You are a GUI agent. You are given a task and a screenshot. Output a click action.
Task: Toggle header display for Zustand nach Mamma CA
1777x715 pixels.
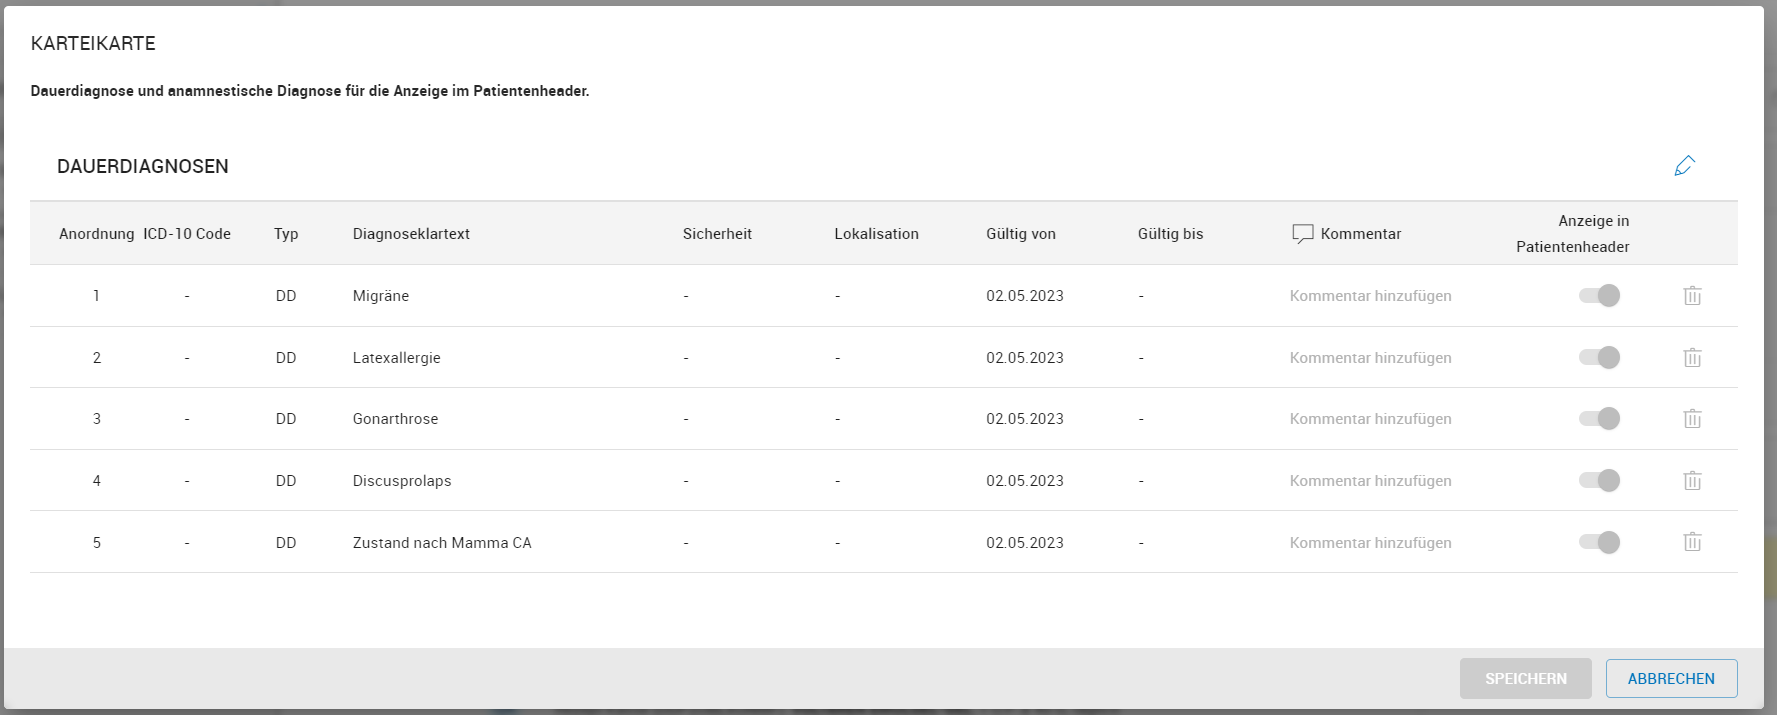[x=1599, y=542]
